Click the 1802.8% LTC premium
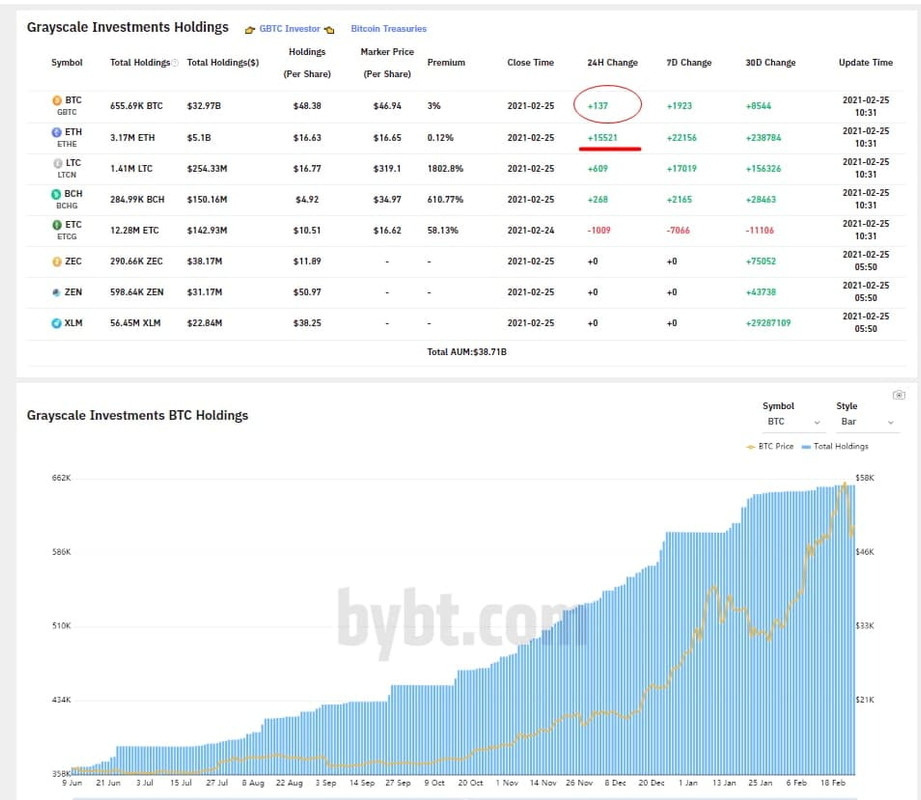The height and width of the screenshot is (800, 921). click(445, 169)
